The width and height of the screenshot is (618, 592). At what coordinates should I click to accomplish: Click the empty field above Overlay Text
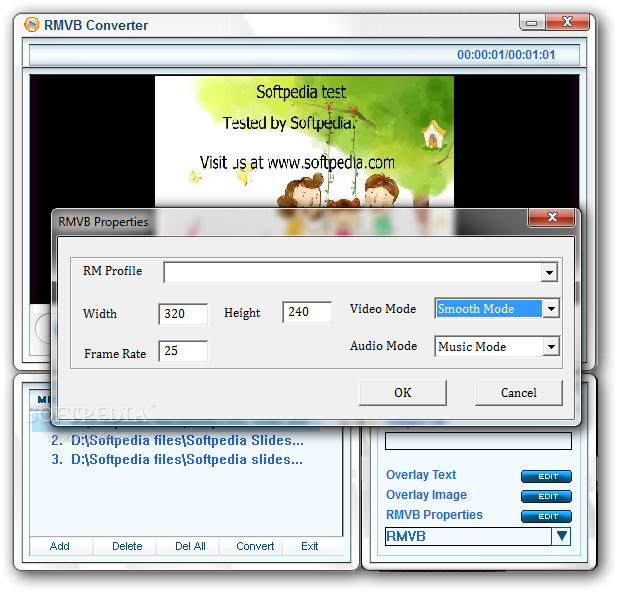(478, 441)
